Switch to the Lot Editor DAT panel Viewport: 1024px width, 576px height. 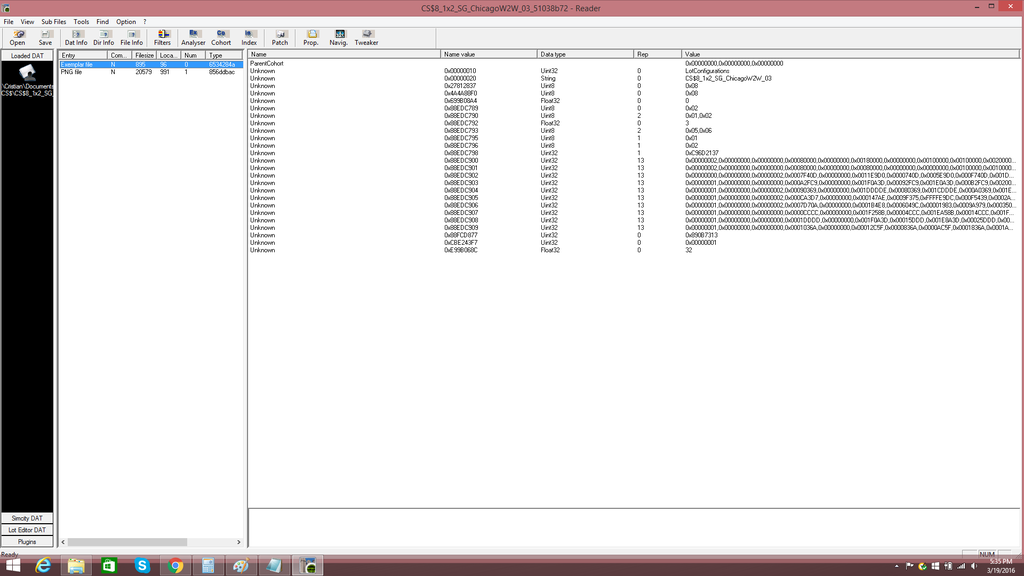27,530
